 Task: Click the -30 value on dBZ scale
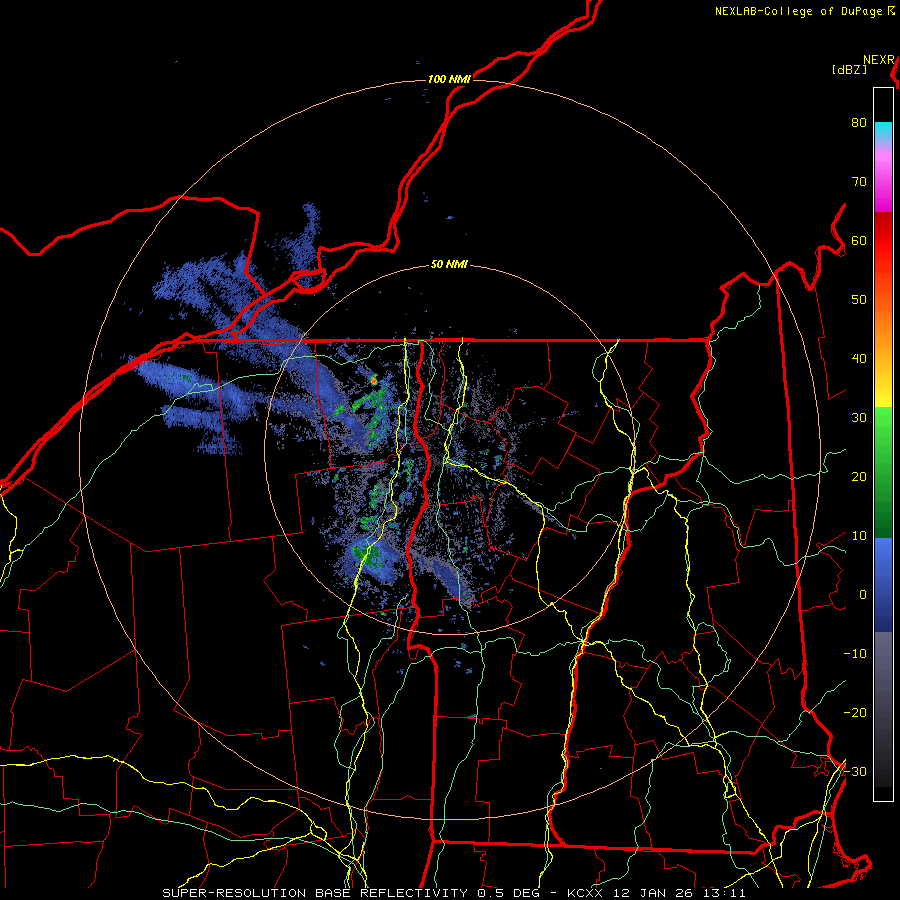[855, 772]
